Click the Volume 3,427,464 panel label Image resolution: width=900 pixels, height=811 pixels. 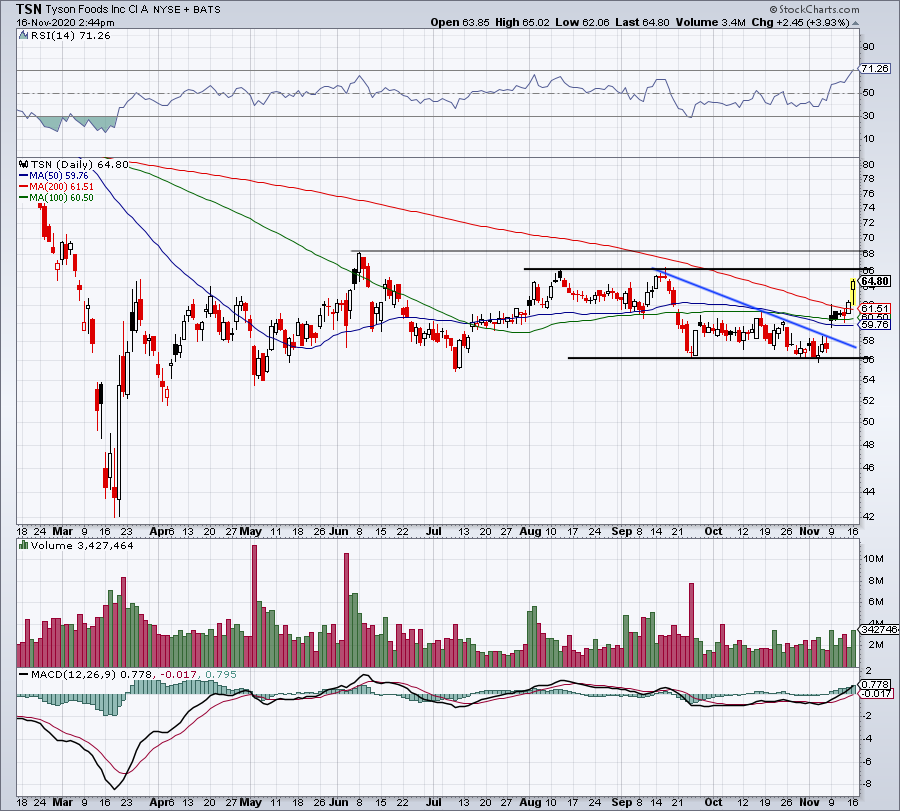(x=82, y=545)
